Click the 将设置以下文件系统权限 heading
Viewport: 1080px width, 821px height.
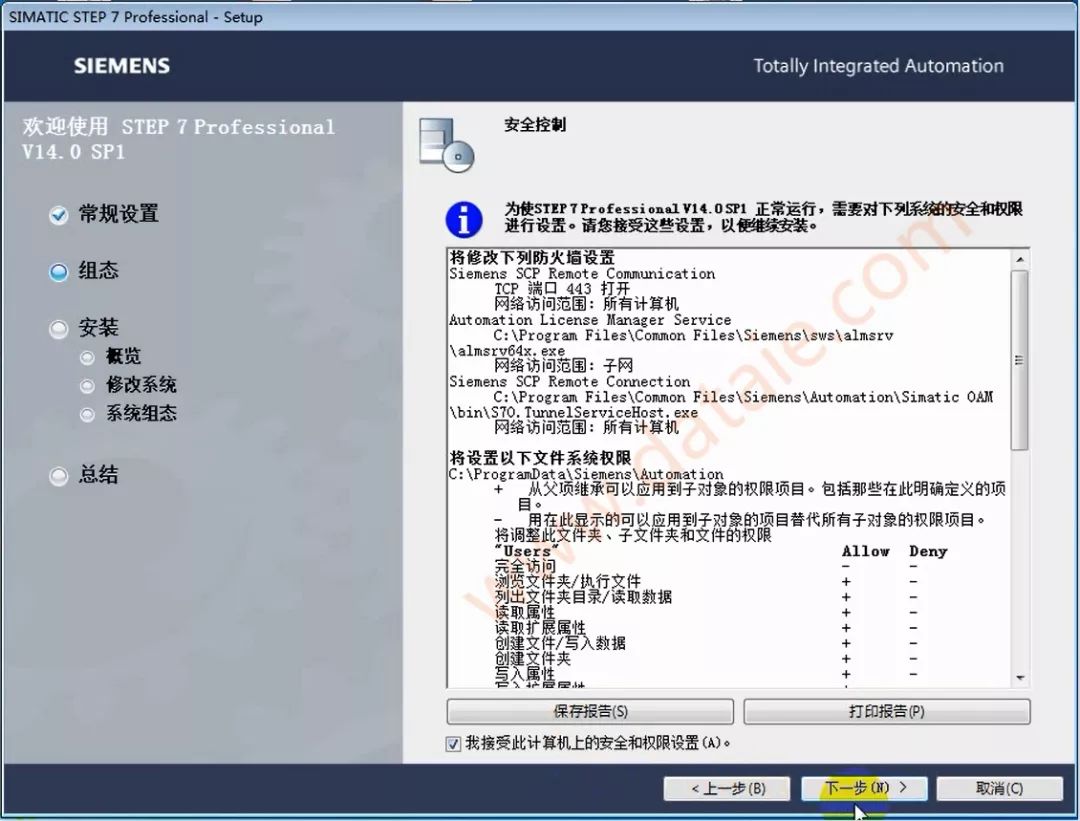(x=540, y=458)
